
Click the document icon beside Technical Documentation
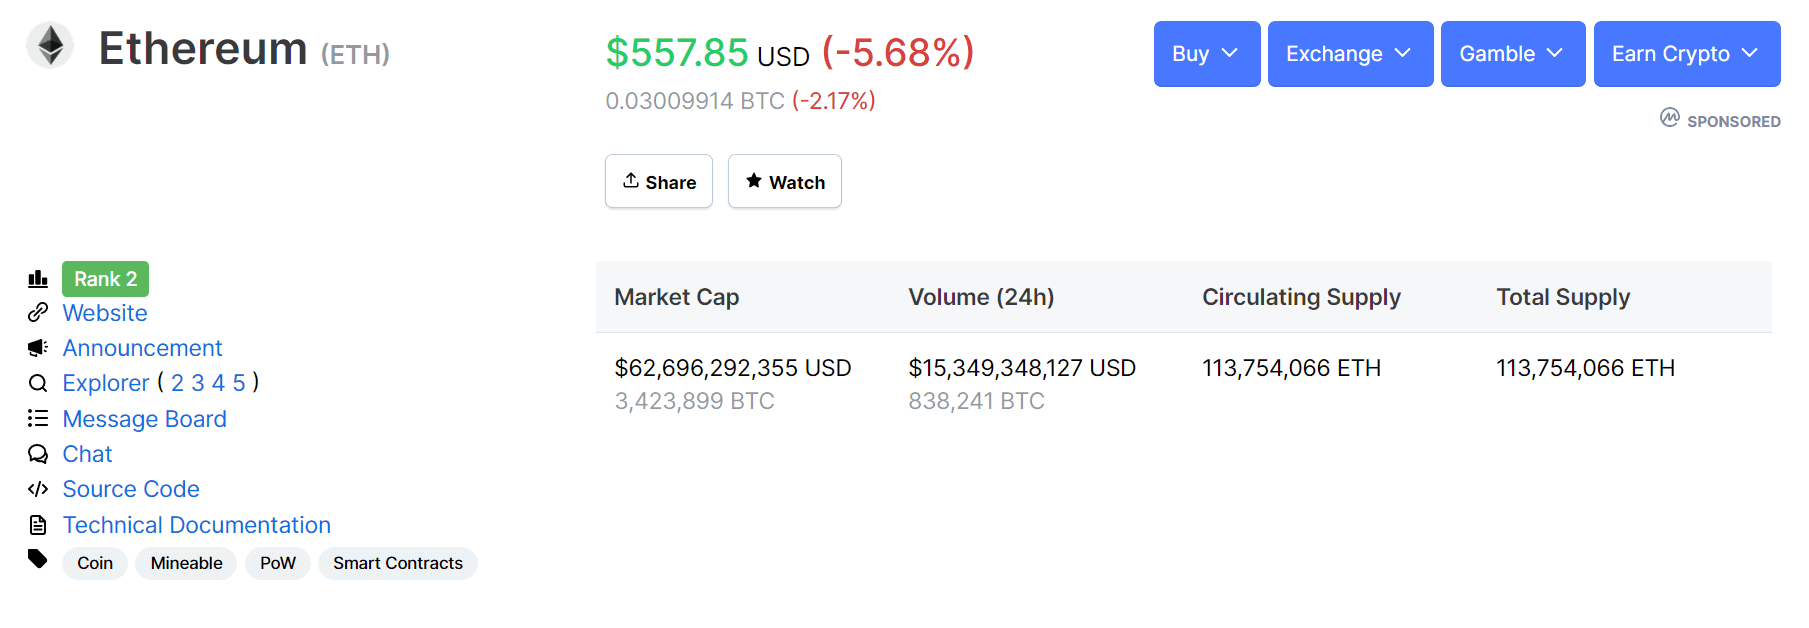coord(38,525)
